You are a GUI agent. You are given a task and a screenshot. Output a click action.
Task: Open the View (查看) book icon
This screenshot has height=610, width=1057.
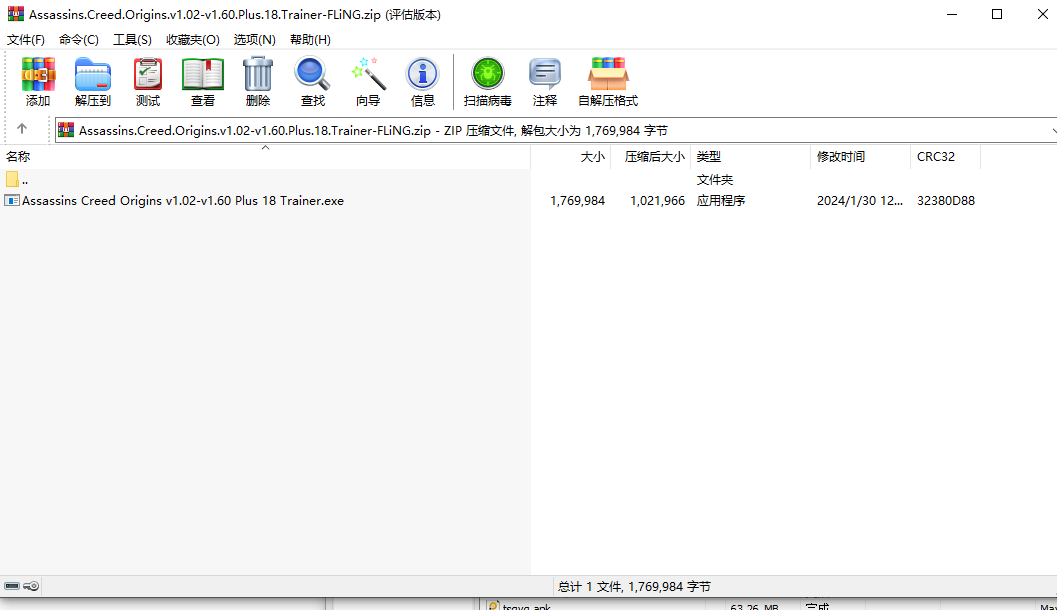(202, 81)
